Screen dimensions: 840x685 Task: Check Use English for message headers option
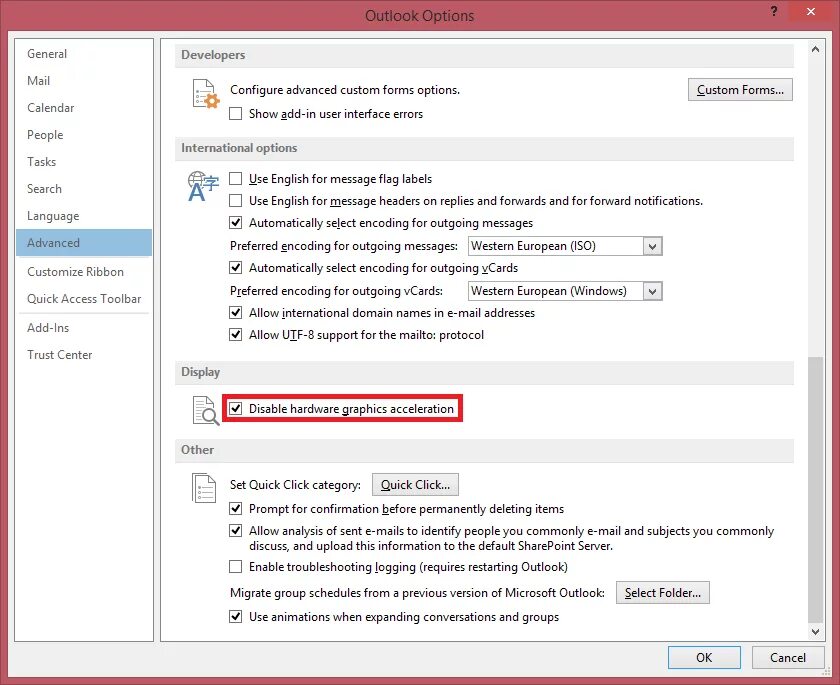(235, 200)
